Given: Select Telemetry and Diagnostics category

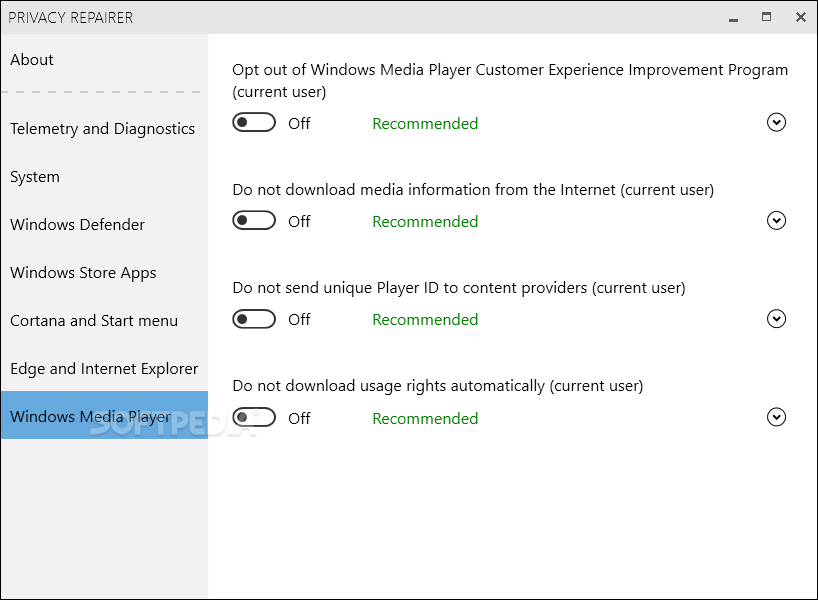Looking at the screenshot, I should point(102,129).
